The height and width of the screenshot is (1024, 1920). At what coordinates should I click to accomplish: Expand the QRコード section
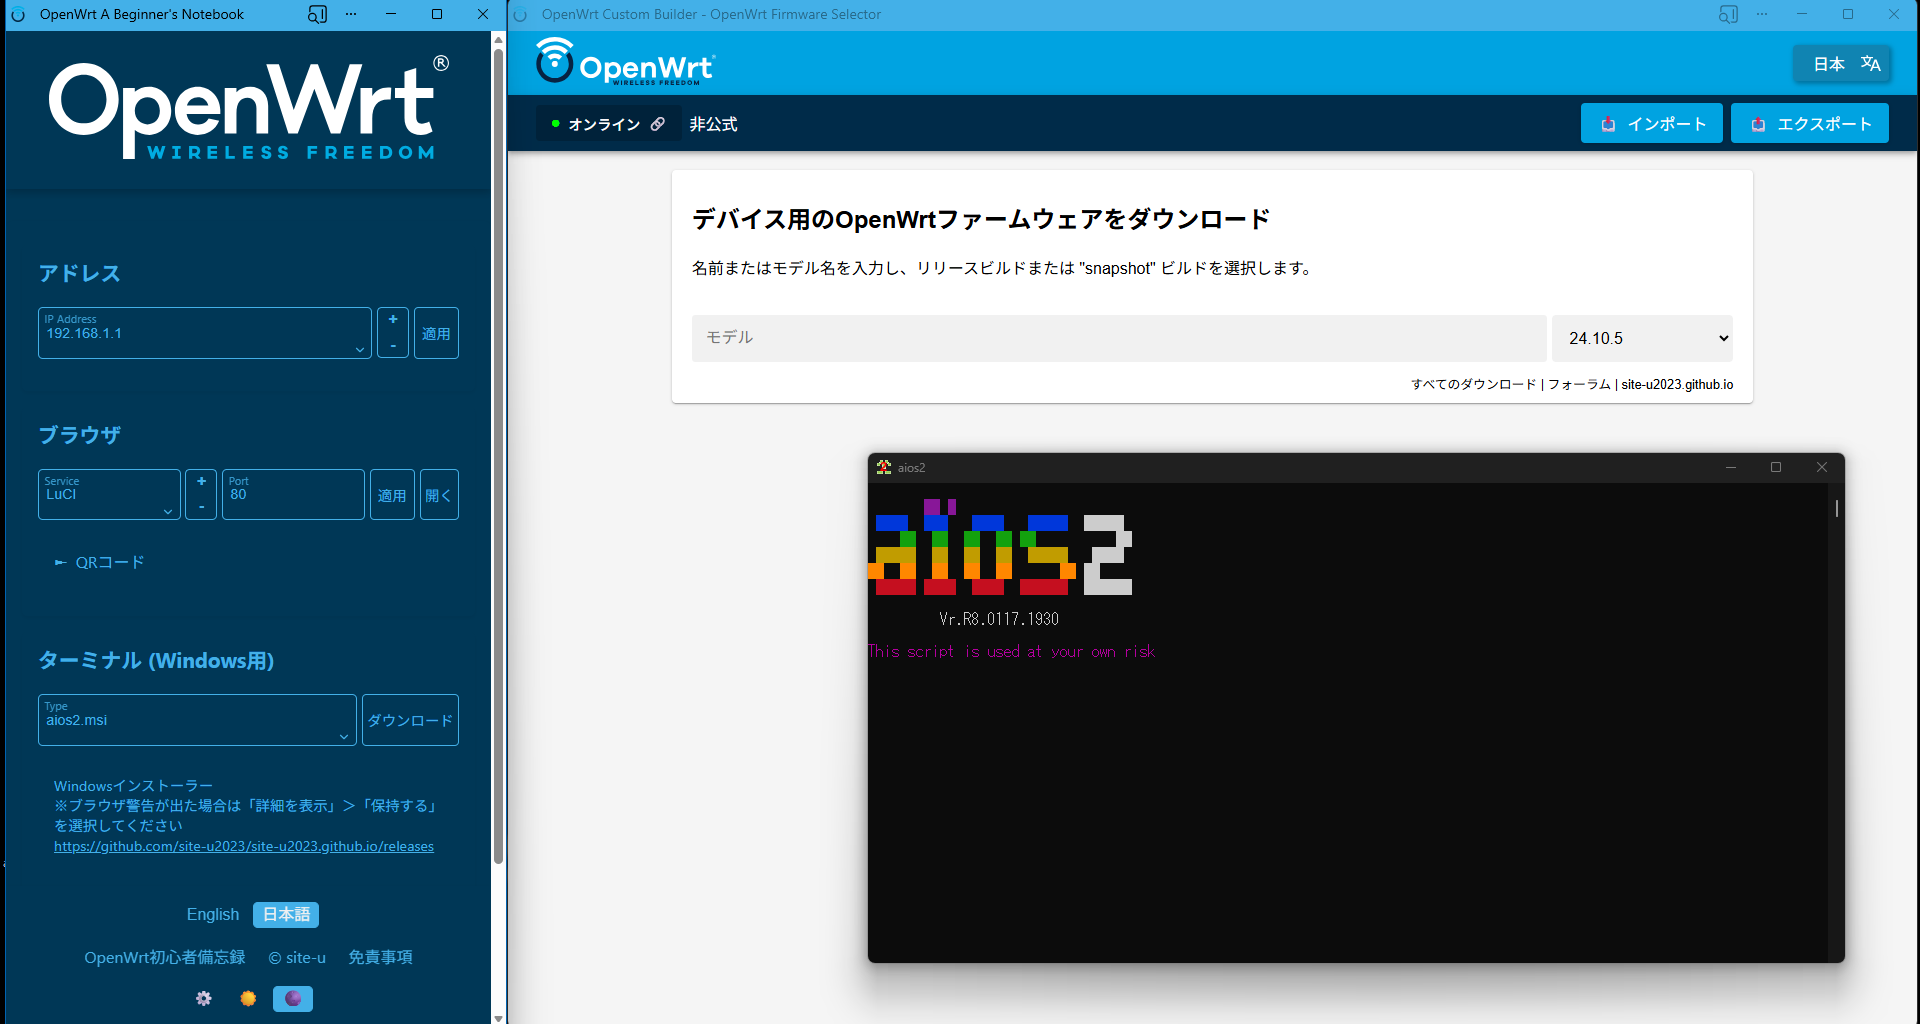coord(98,562)
